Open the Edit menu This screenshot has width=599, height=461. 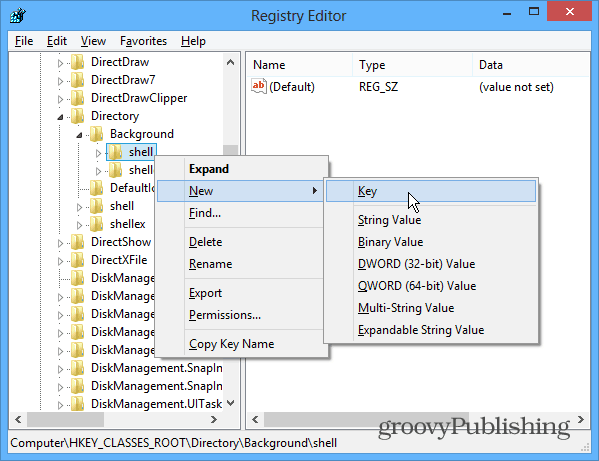pyautogui.click(x=57, y=41)
